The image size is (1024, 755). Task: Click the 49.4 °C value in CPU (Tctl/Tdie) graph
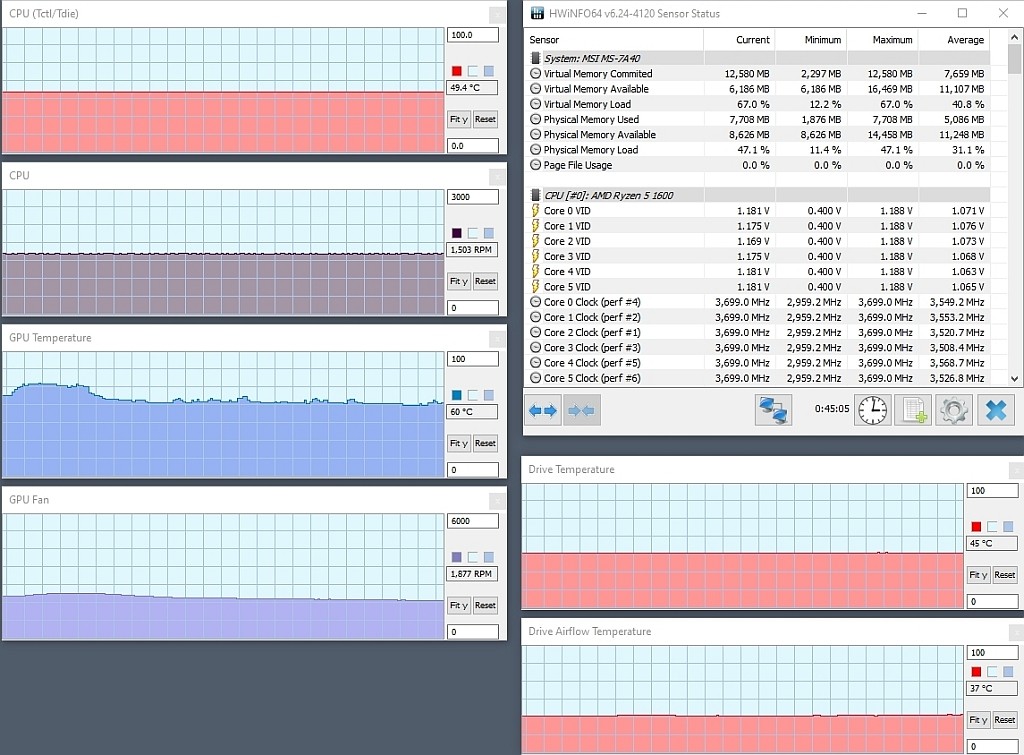point(473,88)
